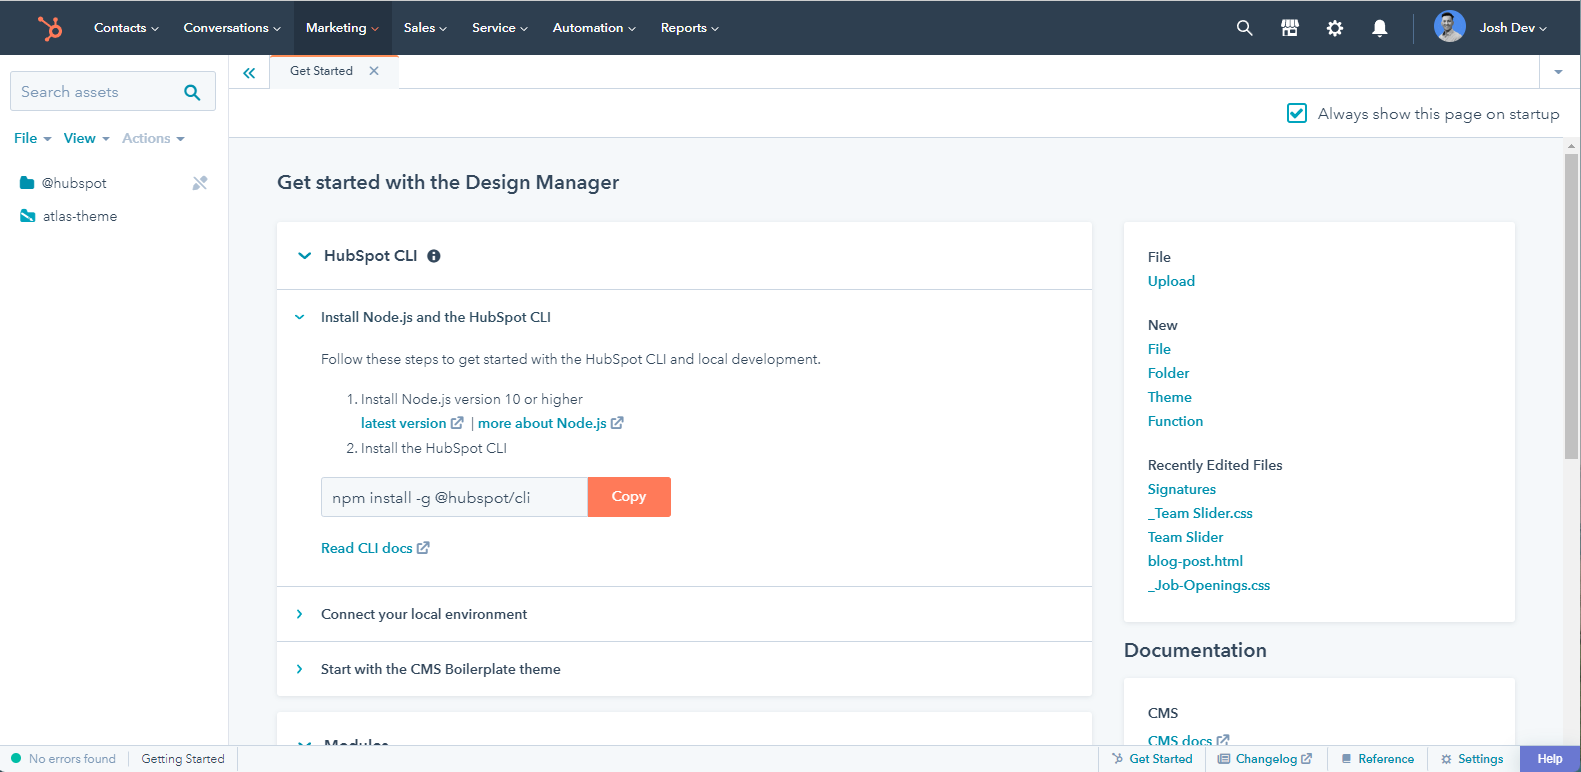Select the npm install command field
1581x772 pixels.
point(454,497)
